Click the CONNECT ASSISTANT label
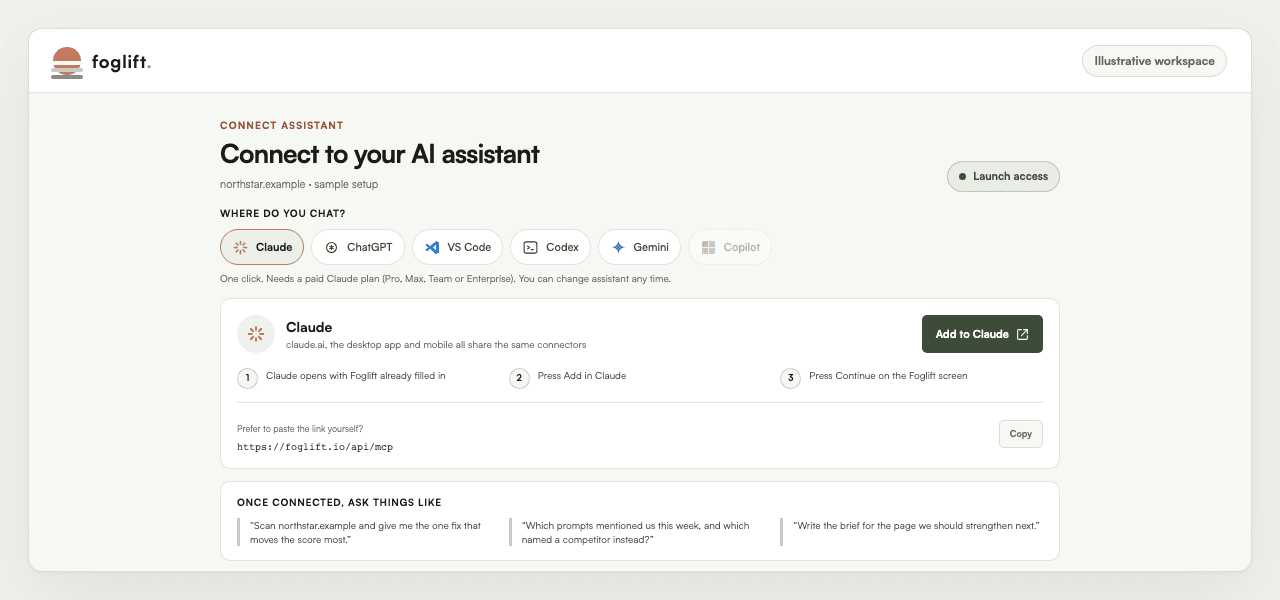This screenshot has height=600, width=1280. 282,126
